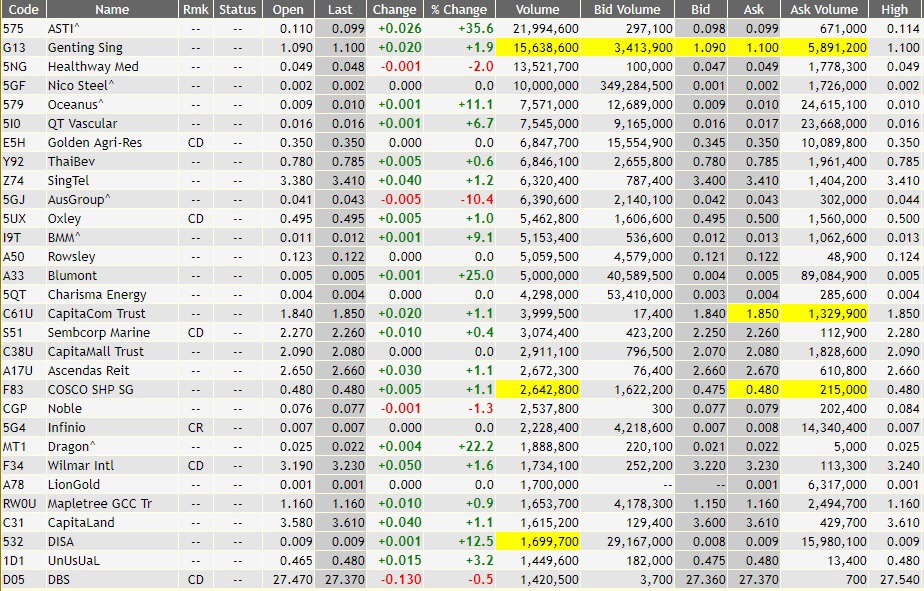Select the Ascendas Reit name

point(88,371)
